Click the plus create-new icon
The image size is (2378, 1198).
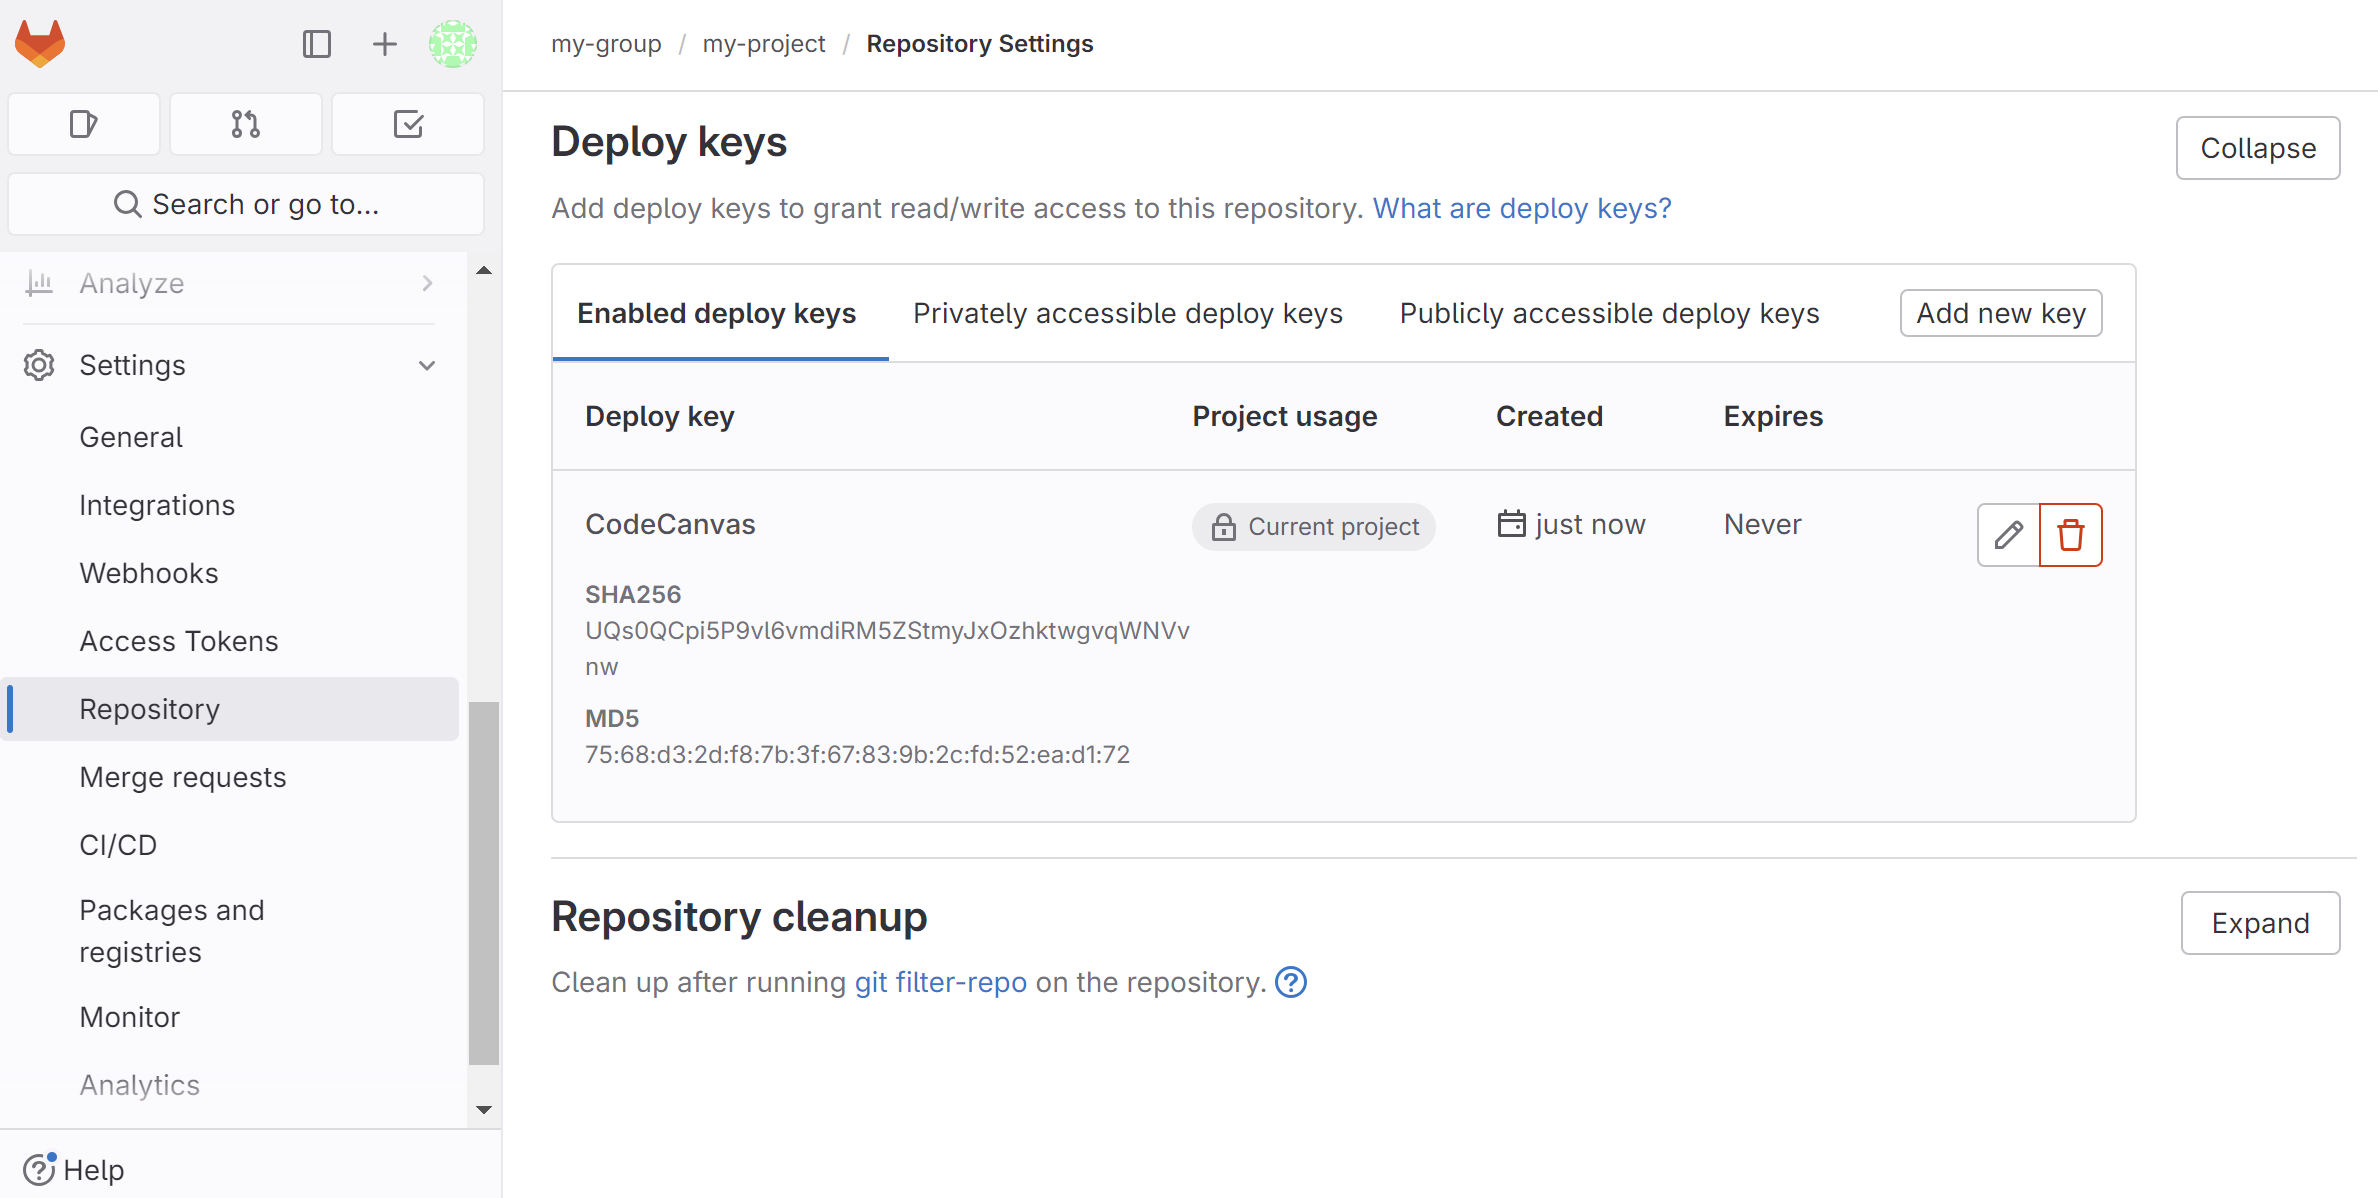click(x=384, y=44)
